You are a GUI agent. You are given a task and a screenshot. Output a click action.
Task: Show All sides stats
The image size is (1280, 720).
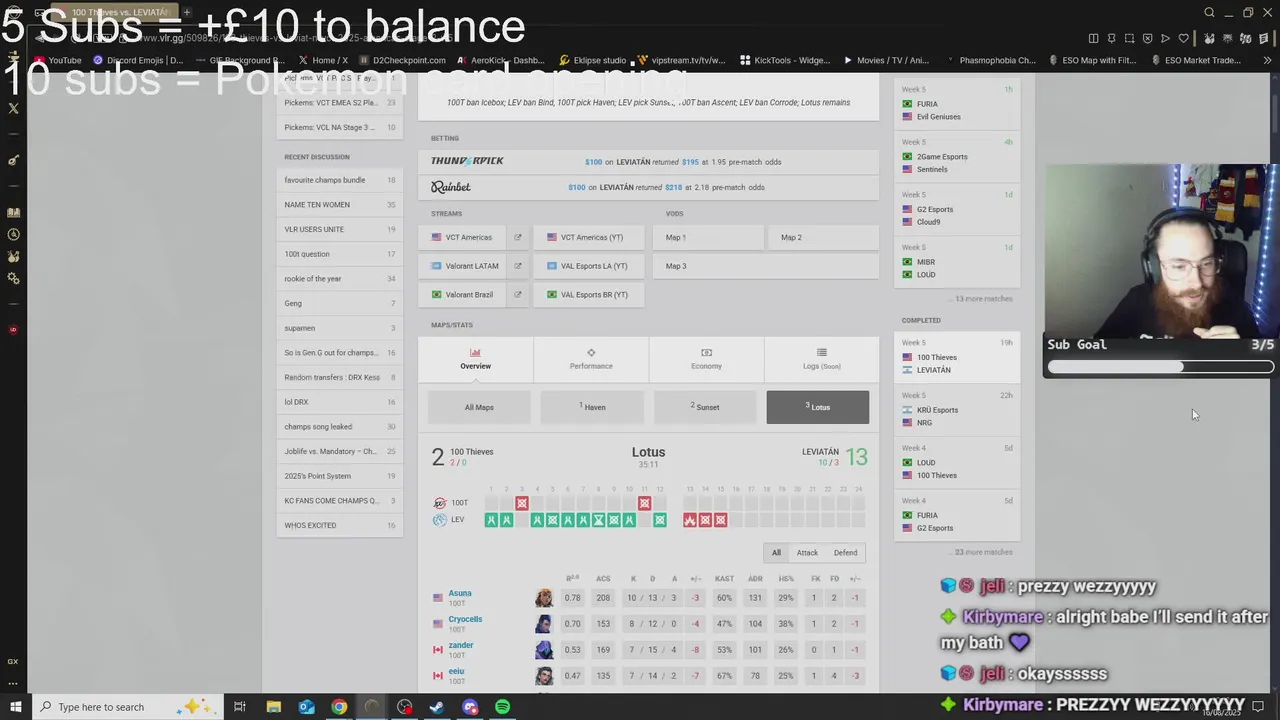point(776,552)
